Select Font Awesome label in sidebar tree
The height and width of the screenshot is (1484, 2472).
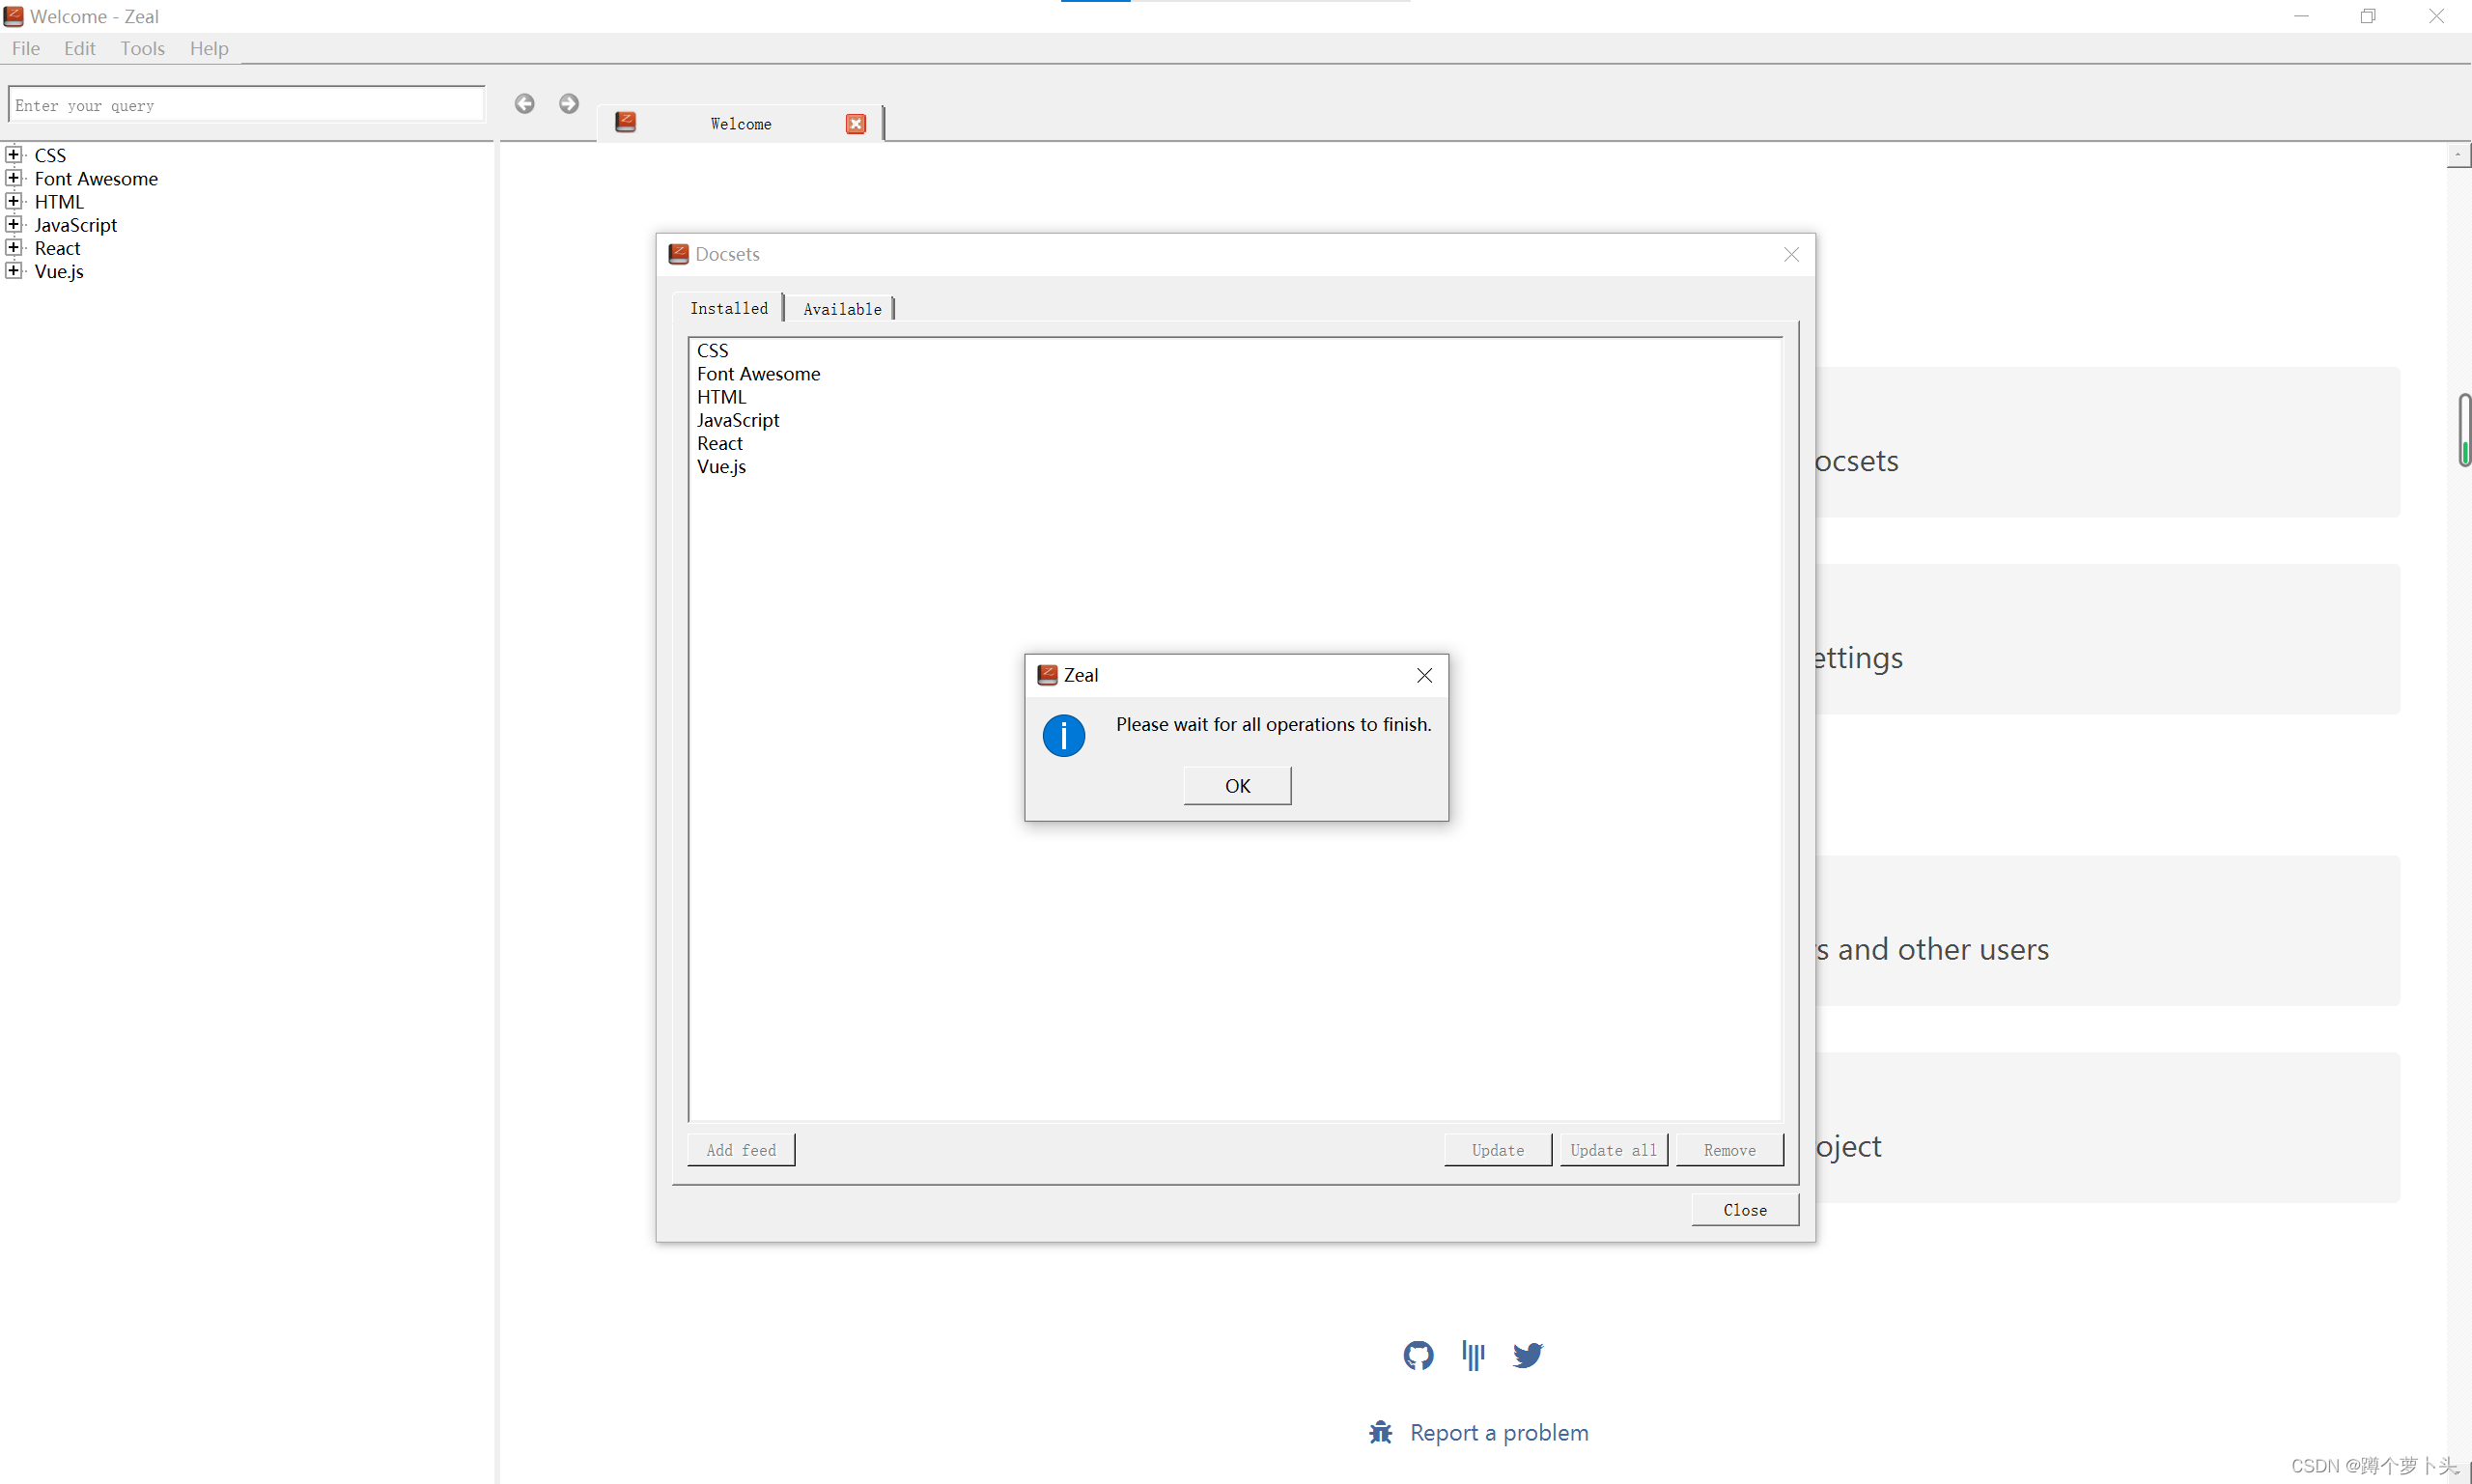tap(96, 178)
